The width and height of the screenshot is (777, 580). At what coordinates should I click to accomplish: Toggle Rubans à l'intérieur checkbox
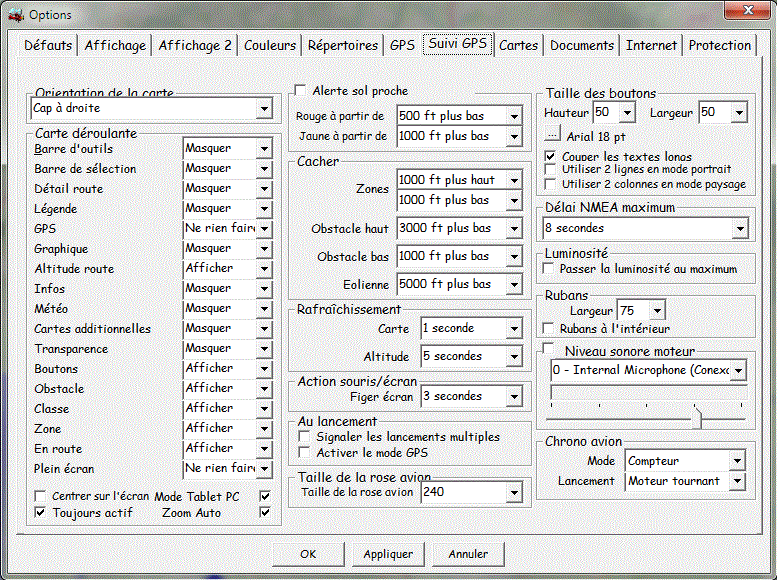tap(549, 328)
